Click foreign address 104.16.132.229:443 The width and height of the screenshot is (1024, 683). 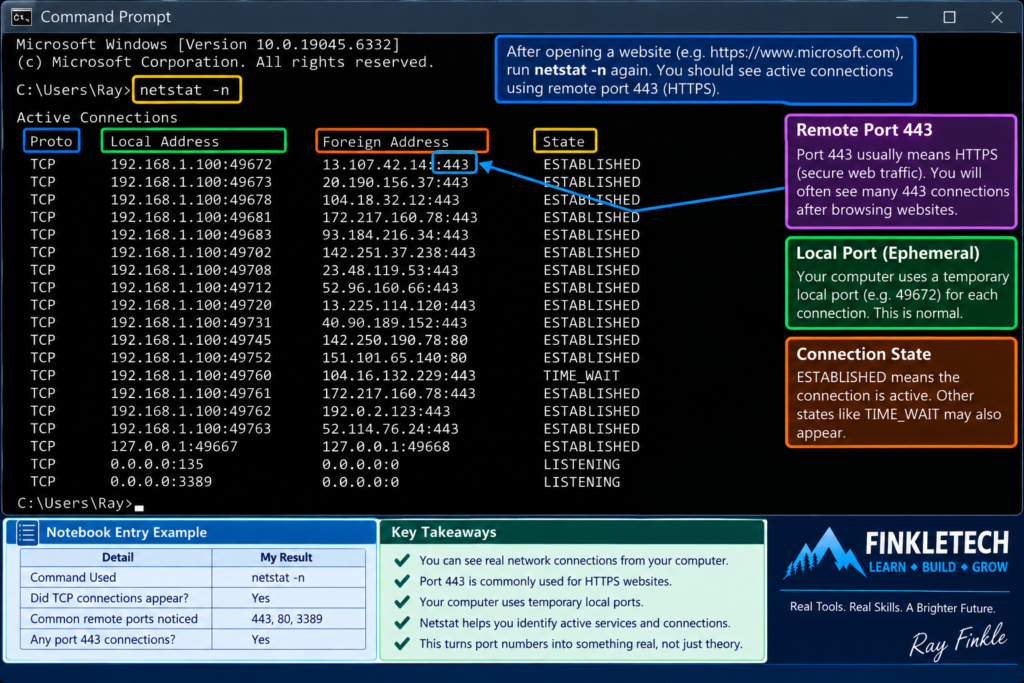pos(399,375)
